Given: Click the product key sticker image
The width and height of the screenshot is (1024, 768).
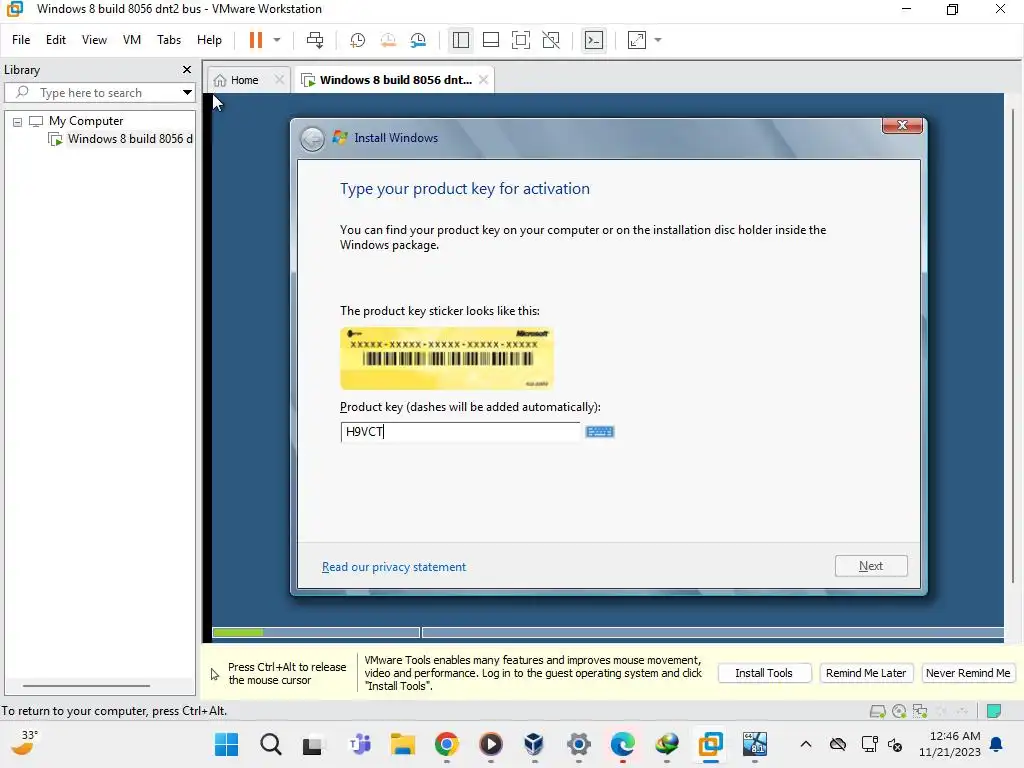Looking at the screenshot, I should (x=447, y=359).
